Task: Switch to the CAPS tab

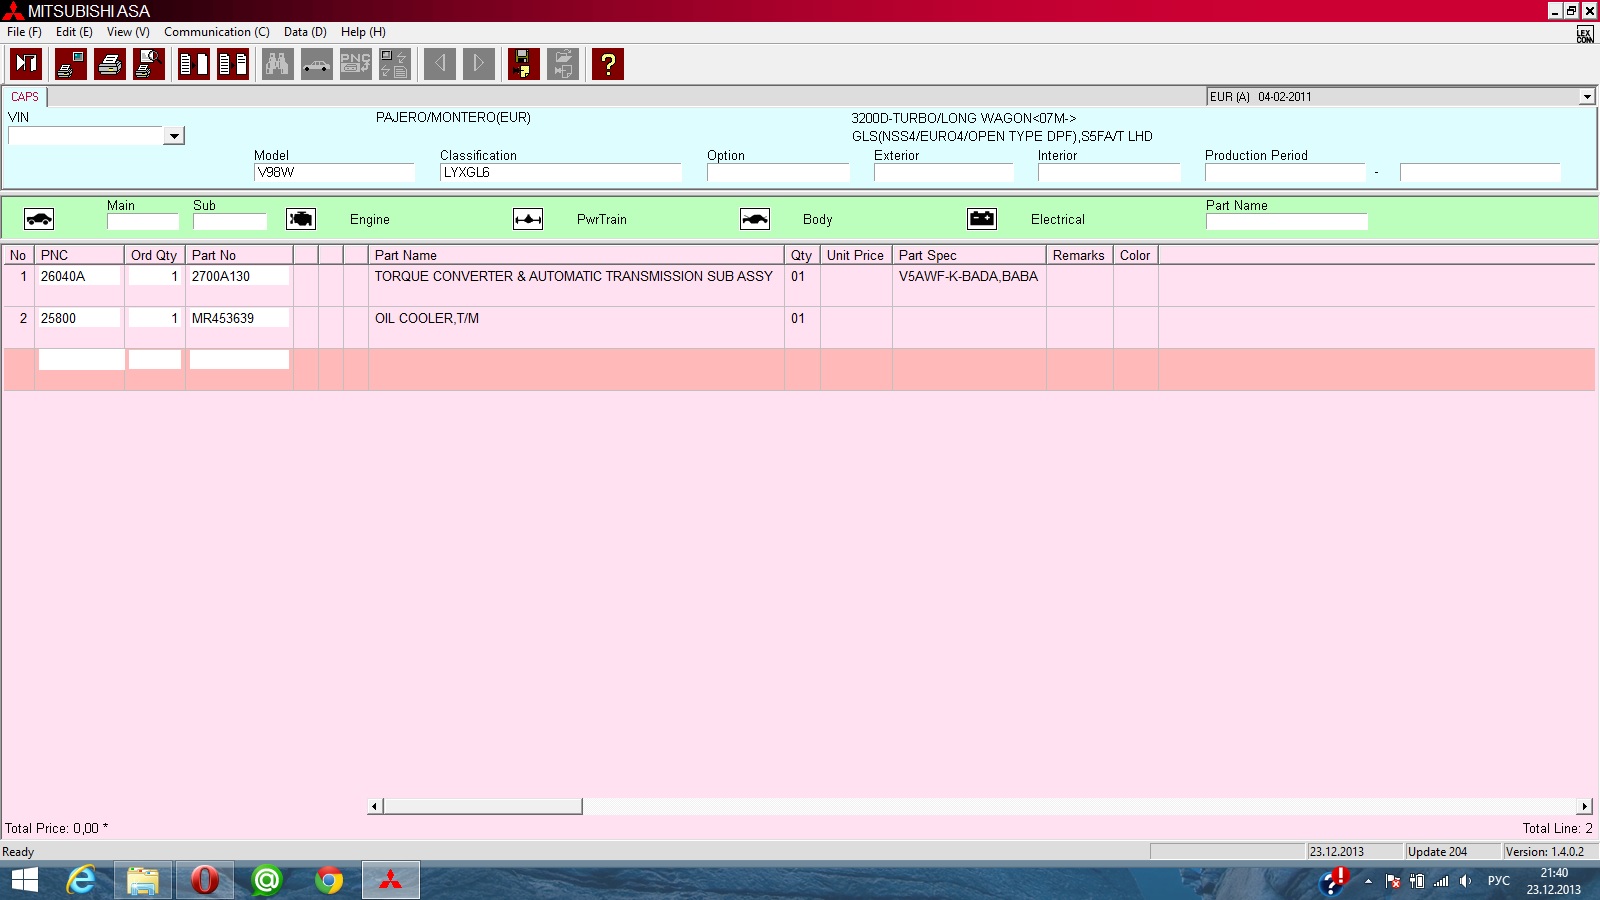Action: point(25,97)
